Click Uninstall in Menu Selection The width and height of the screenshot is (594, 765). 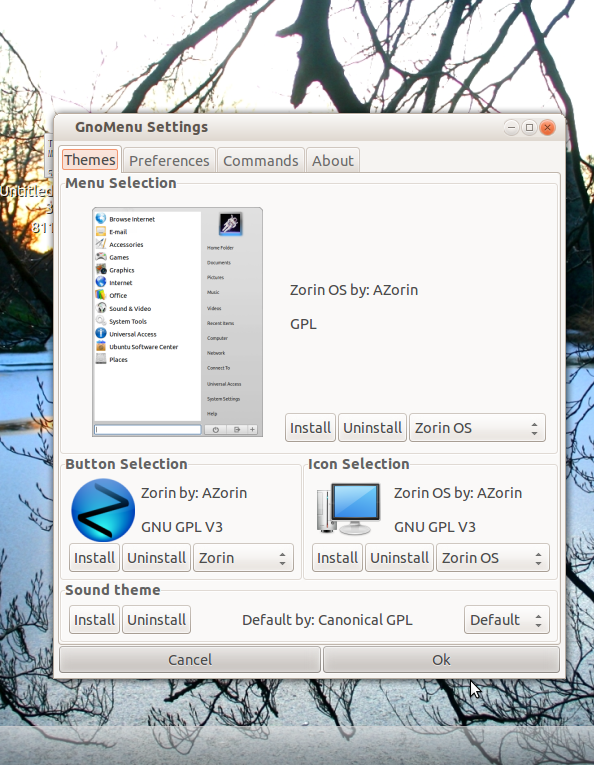click(372, 428)
